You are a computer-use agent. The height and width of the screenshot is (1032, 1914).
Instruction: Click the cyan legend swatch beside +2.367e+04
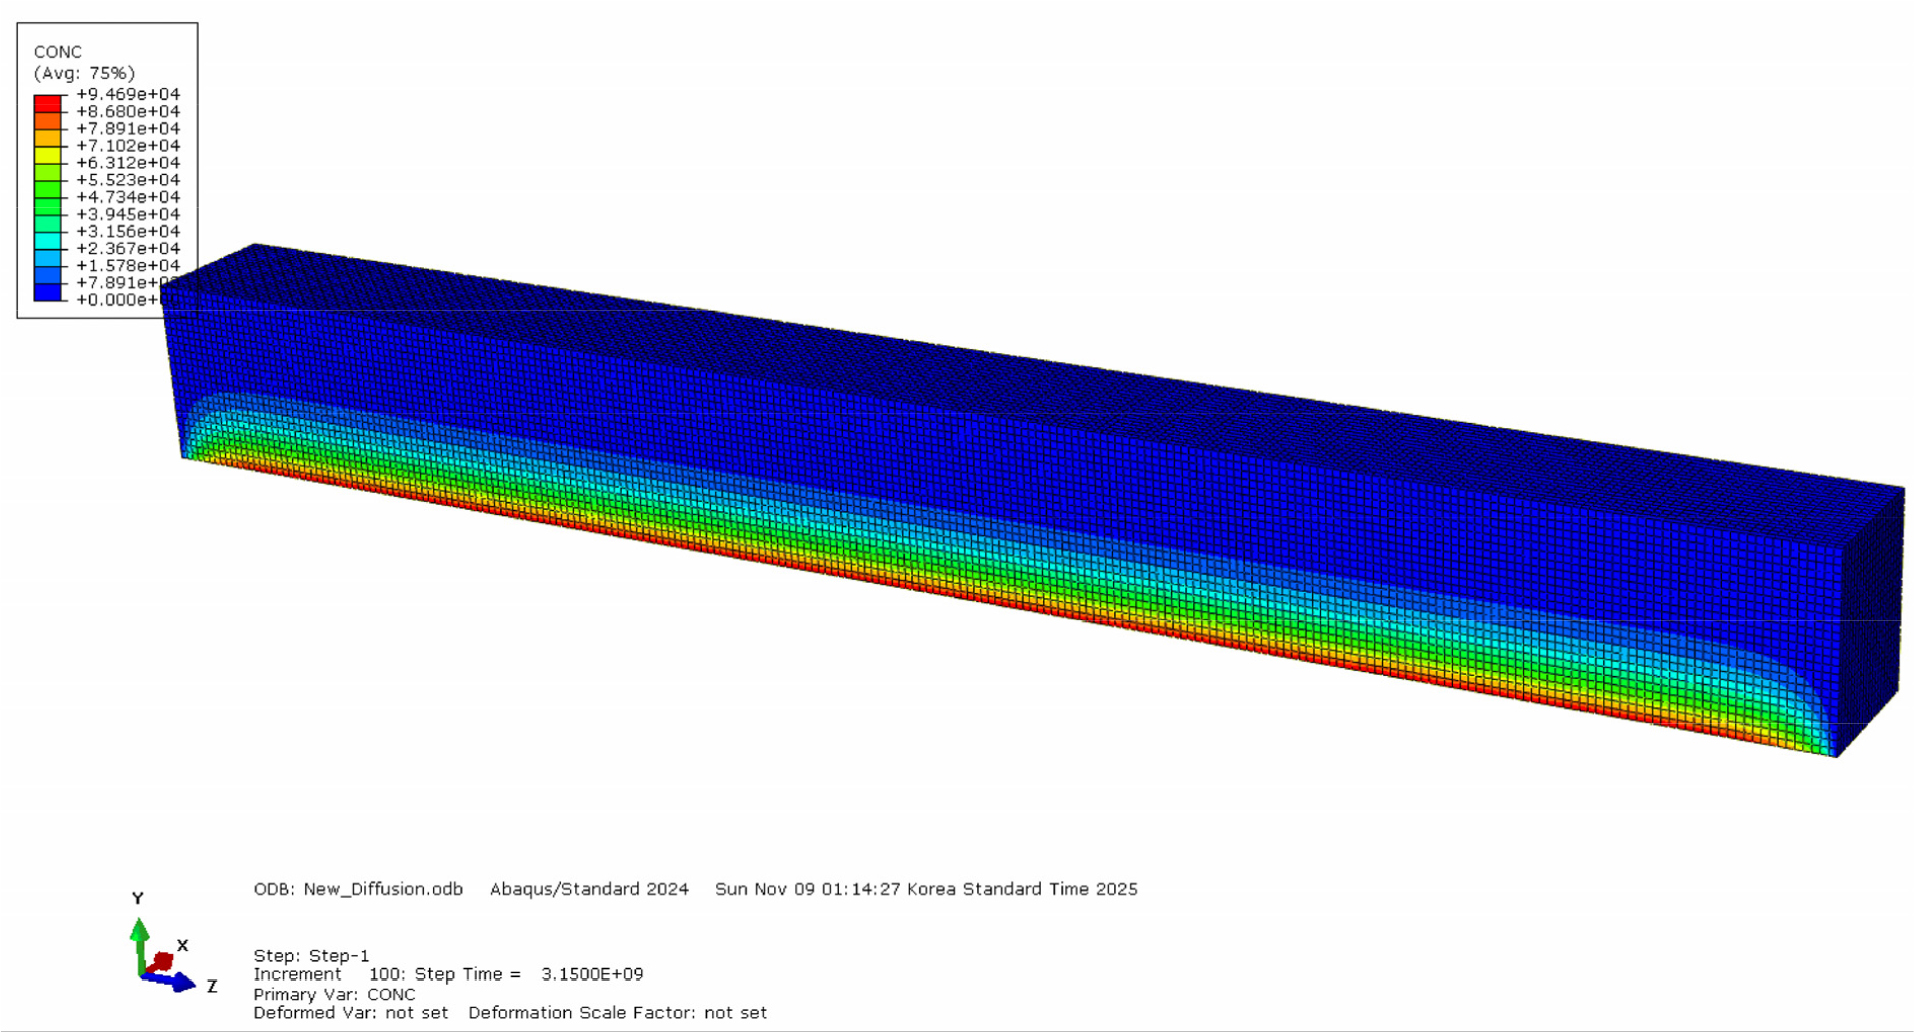click(48, 240)
